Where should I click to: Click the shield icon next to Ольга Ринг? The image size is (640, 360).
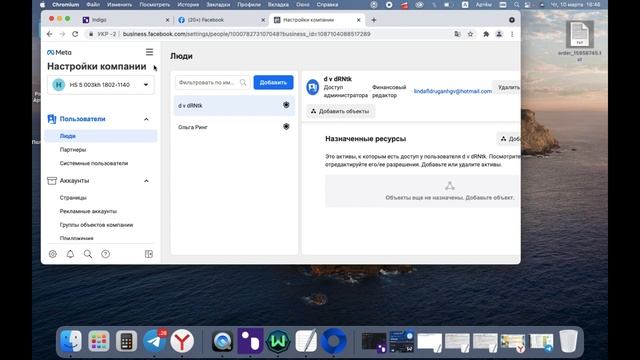[x=286, y=127]
